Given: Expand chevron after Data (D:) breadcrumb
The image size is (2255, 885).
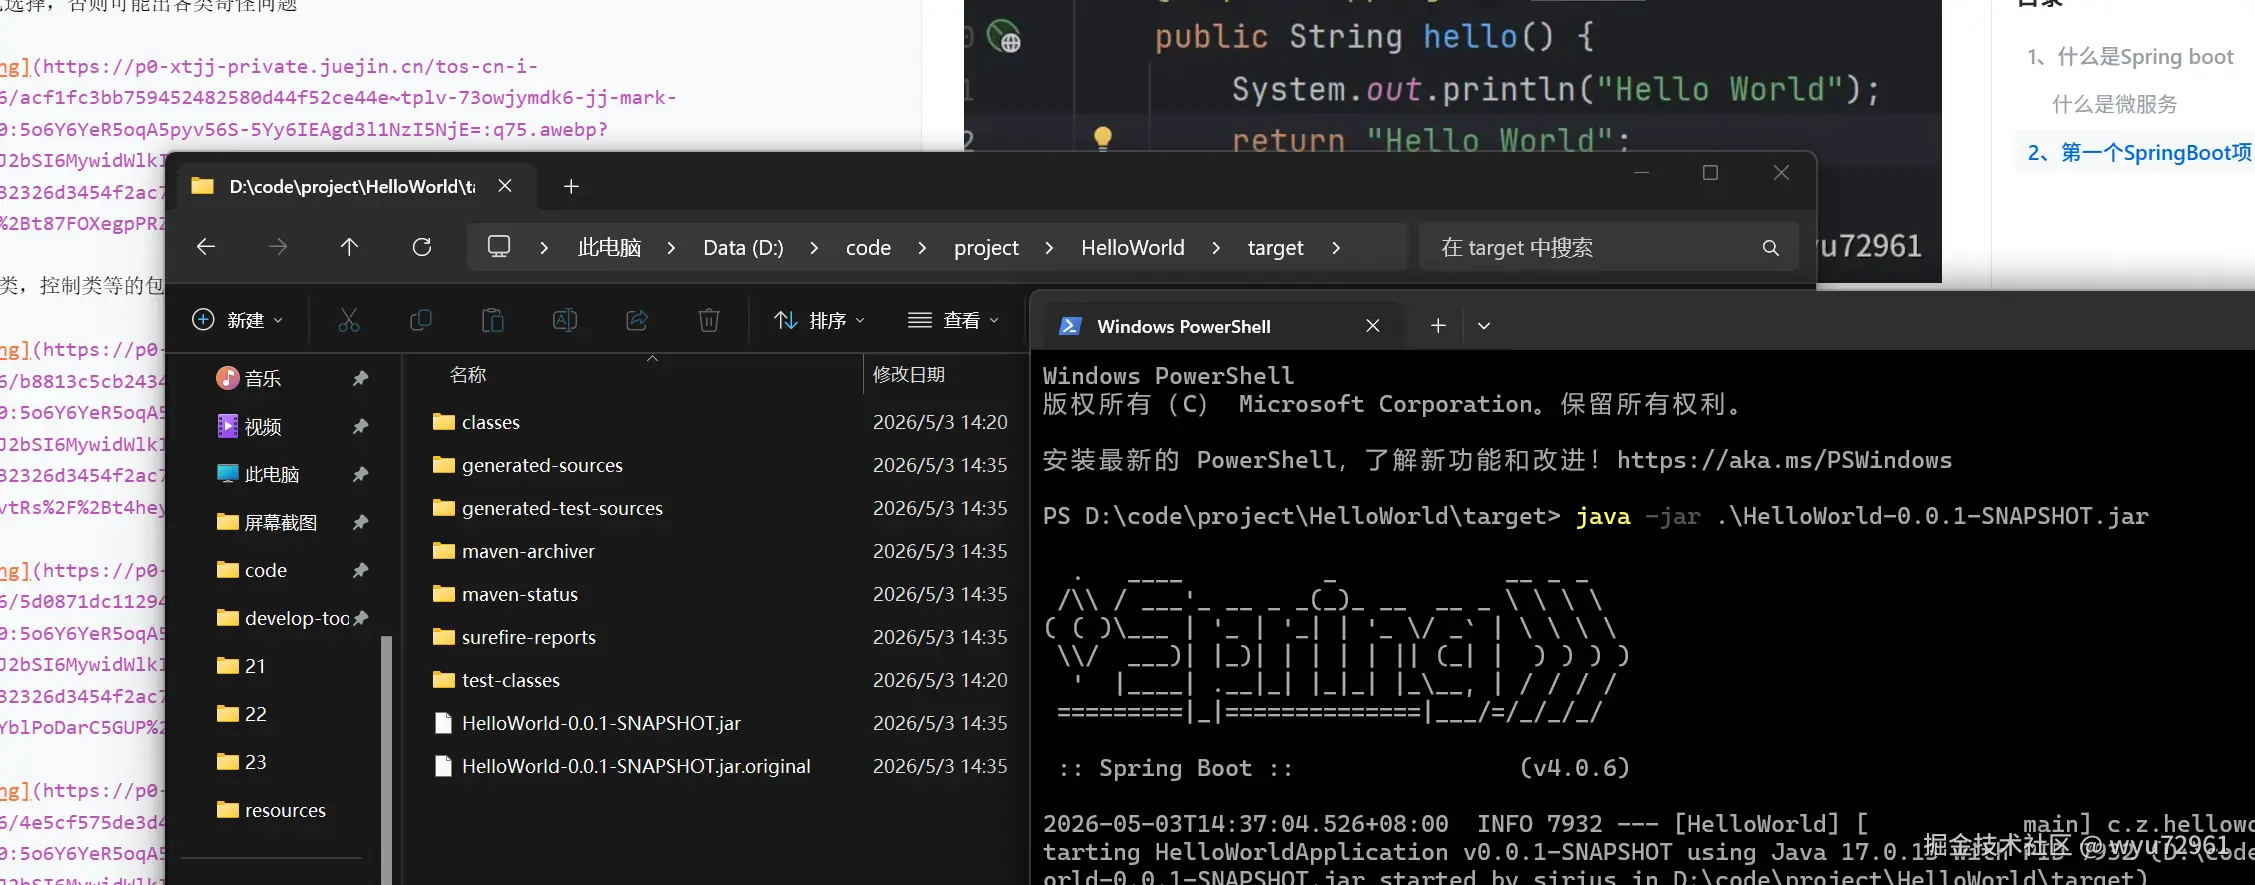Looking at the screenshot, I should (x=814, y=248).
